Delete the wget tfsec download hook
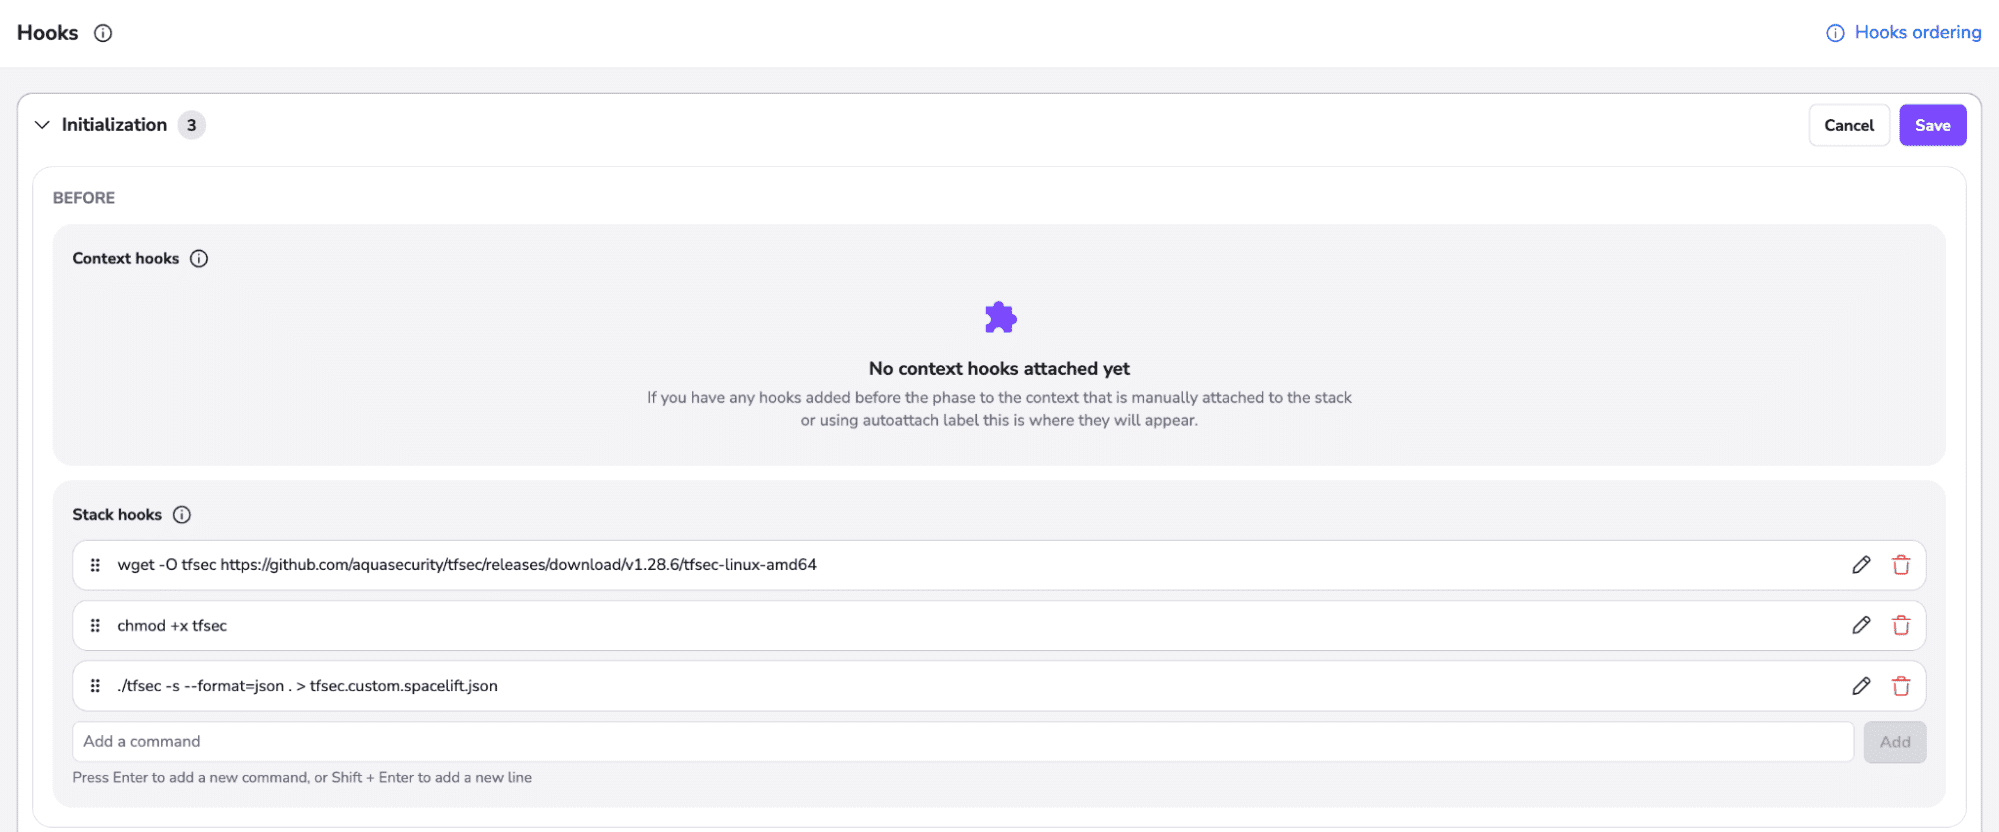The height and width of the screenshot is (832, 1999). (1901, 564)
